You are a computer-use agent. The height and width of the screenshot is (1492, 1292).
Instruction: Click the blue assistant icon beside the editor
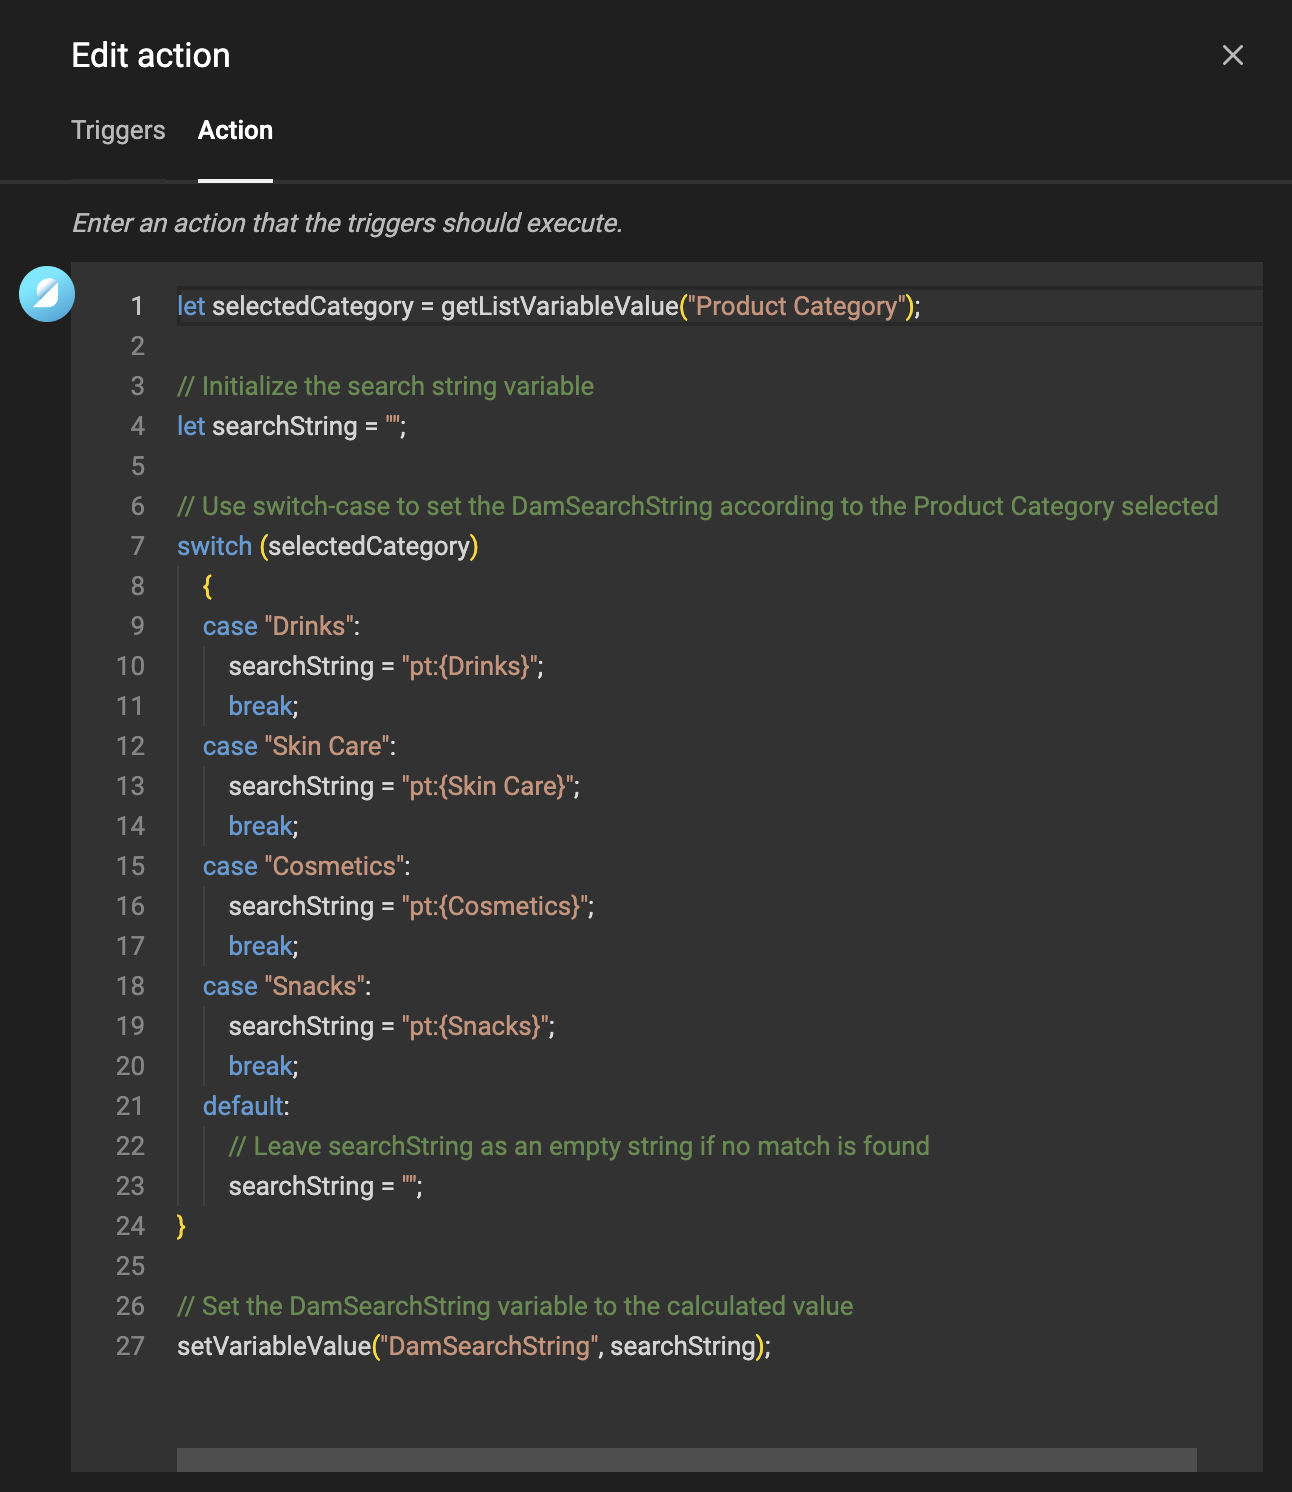click(x=47, y=294)
